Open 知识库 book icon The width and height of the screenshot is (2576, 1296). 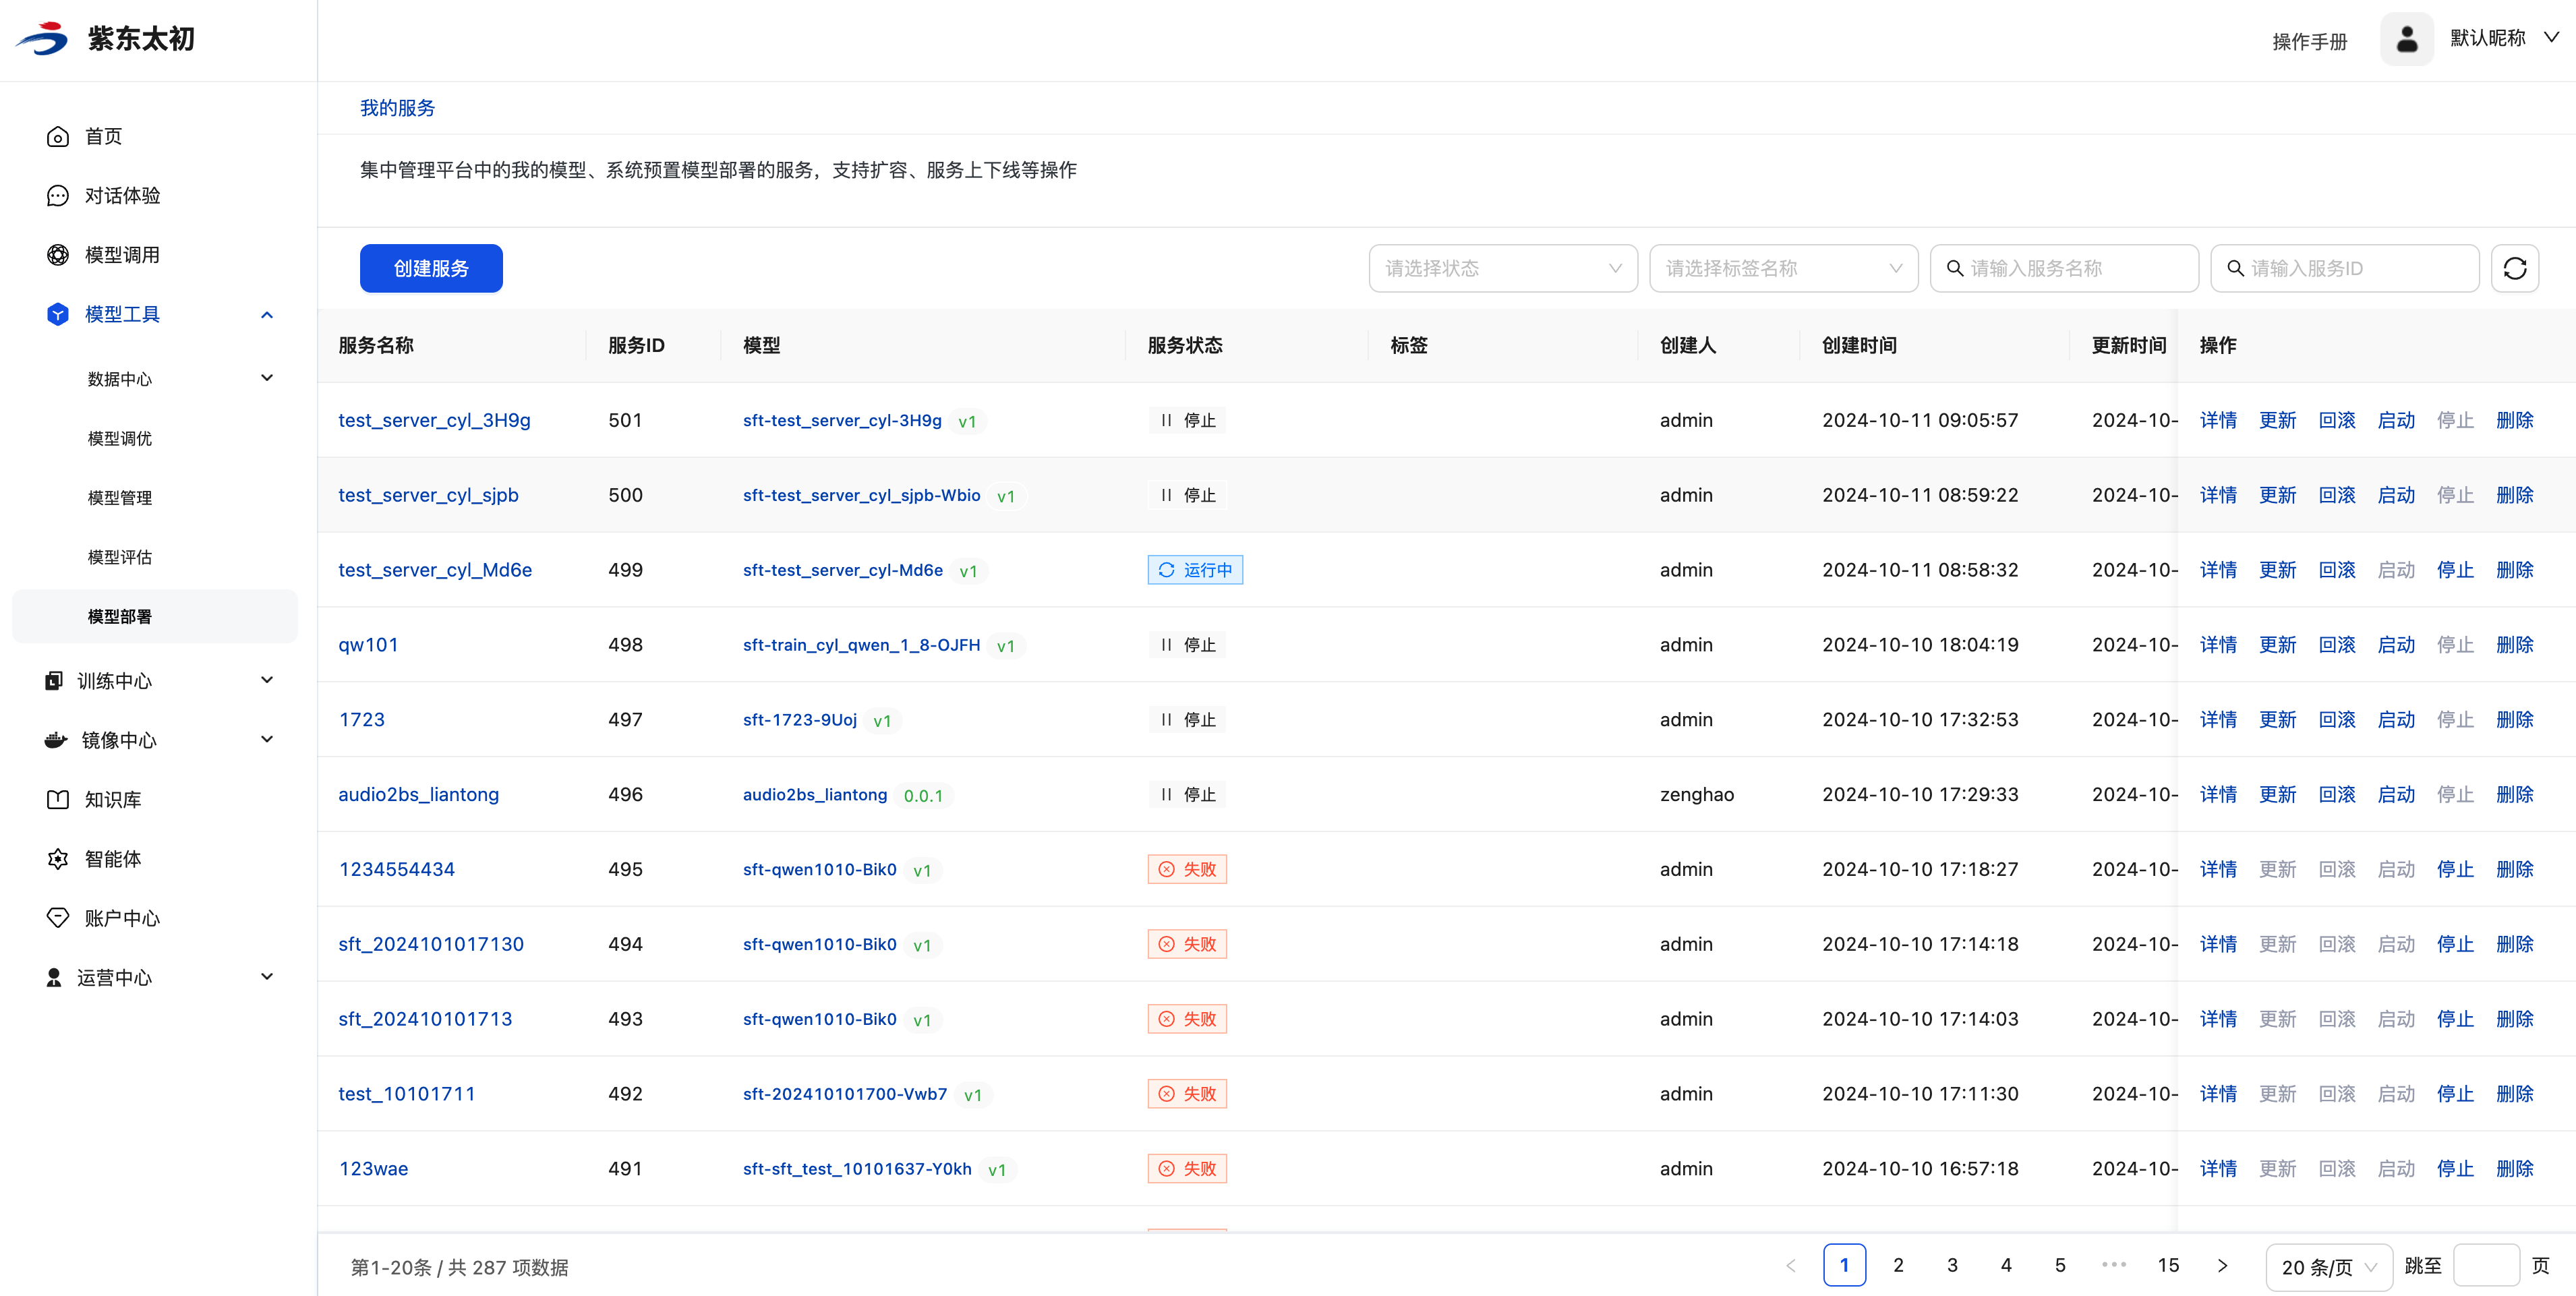pos(58,800)
